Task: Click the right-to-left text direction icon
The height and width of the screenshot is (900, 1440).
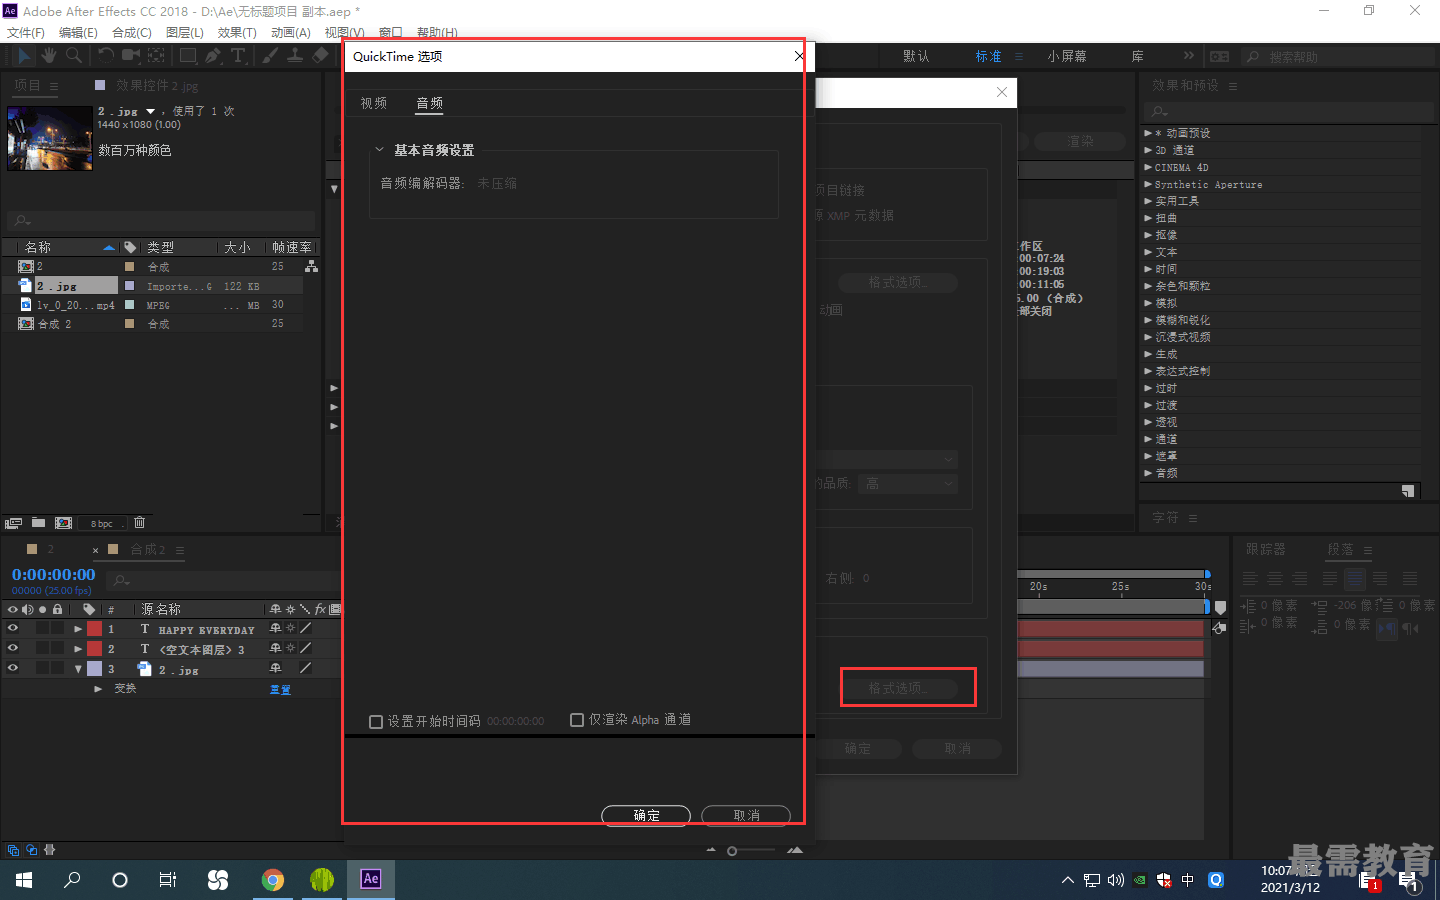Action: click(x=1410, y=629)
